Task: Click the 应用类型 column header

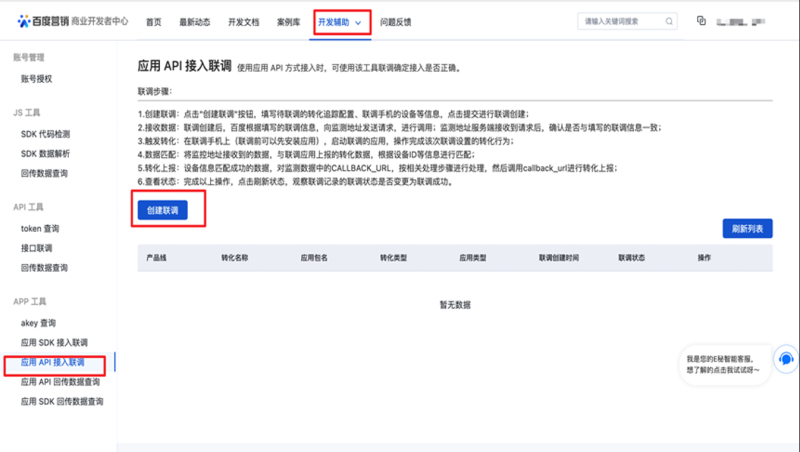Action: [473, 258]
